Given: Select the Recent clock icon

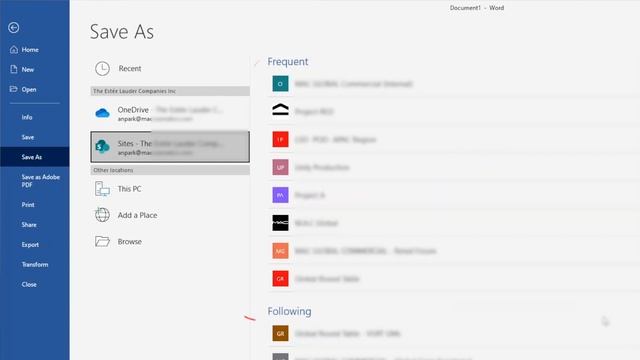Looking at the screenshot, I should click(x=102, y=69).
